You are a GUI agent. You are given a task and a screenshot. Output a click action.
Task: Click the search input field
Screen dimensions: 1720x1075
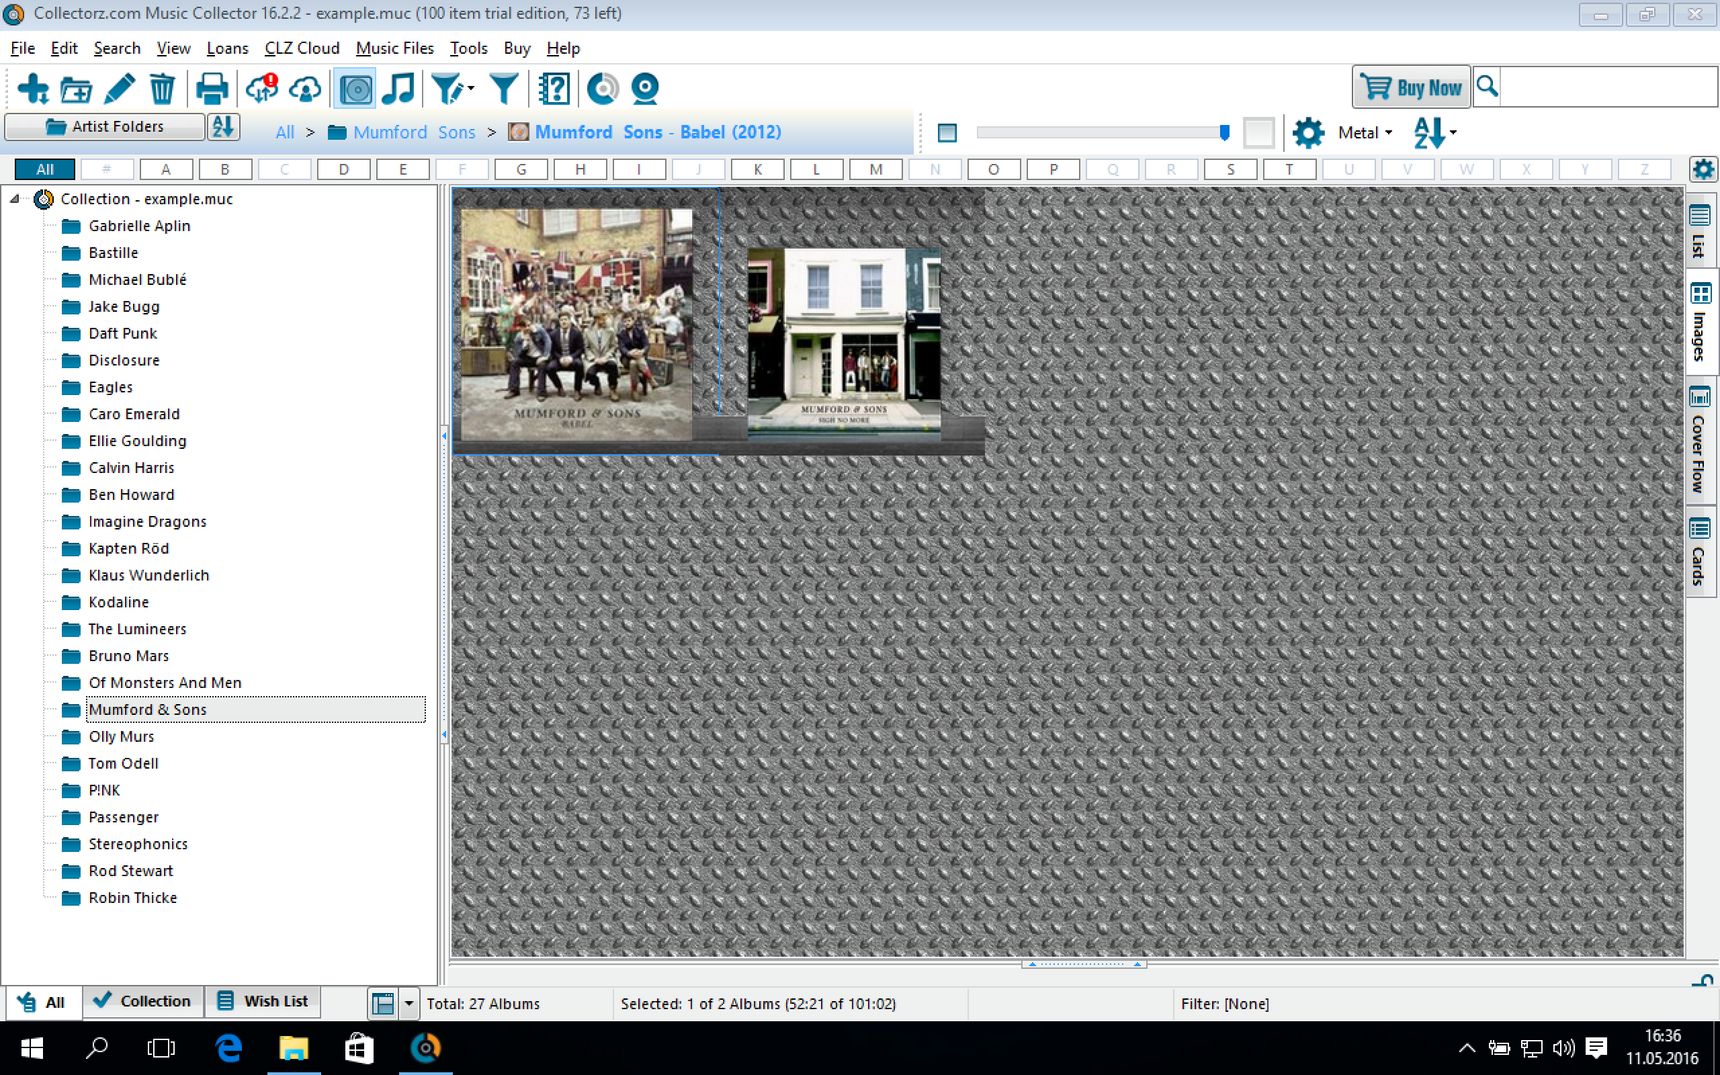1608,87
